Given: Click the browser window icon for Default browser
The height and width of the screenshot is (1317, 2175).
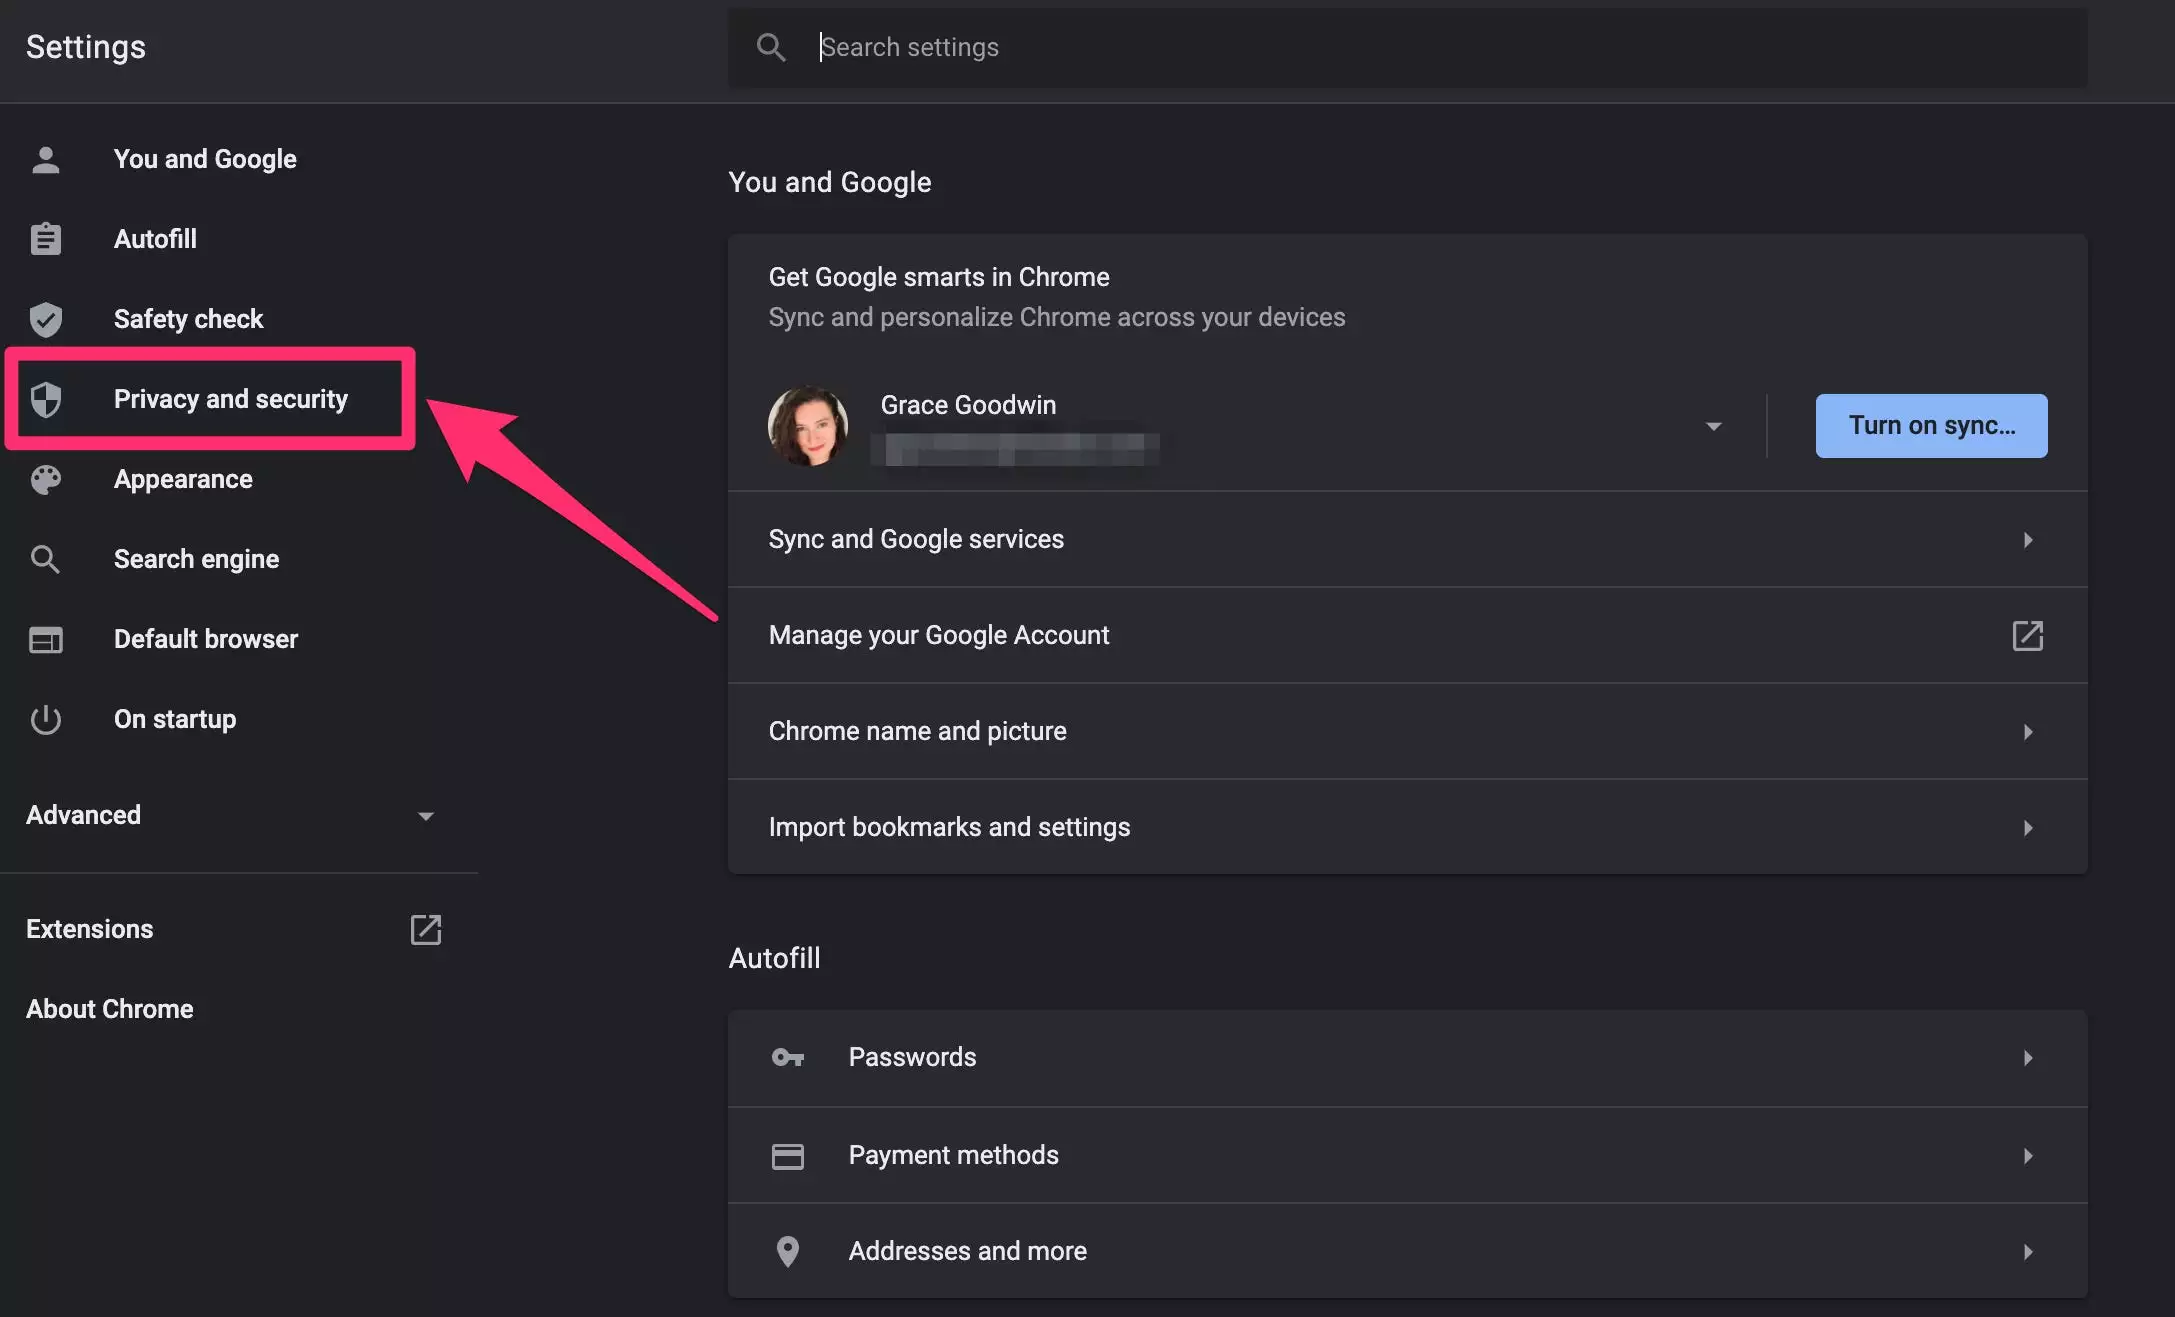Looking at the screenshot, I should [x=46, y=639].
